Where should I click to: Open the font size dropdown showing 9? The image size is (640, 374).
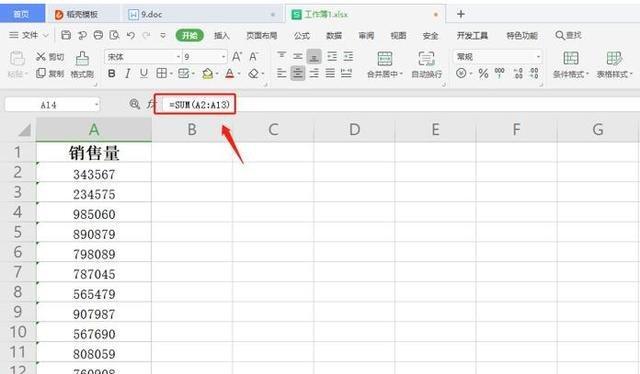click(x=224, y=57)
